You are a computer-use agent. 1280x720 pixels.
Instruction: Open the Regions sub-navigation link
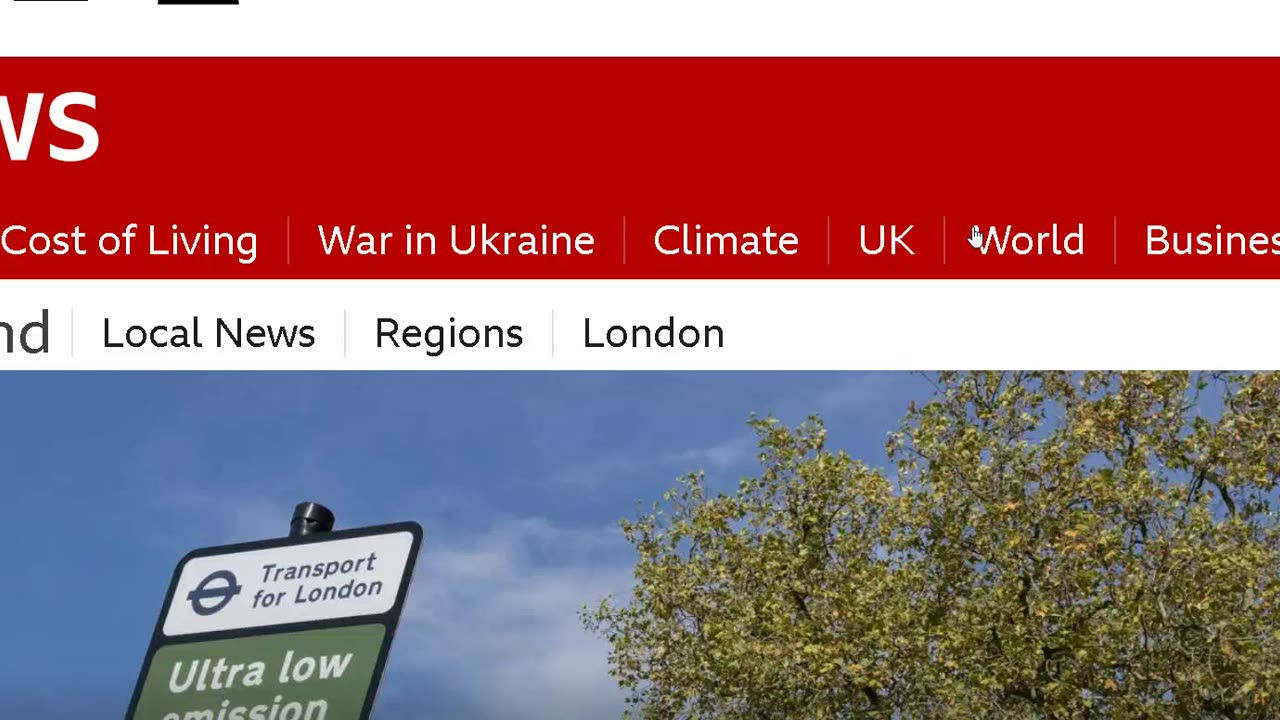coord(449,334)
